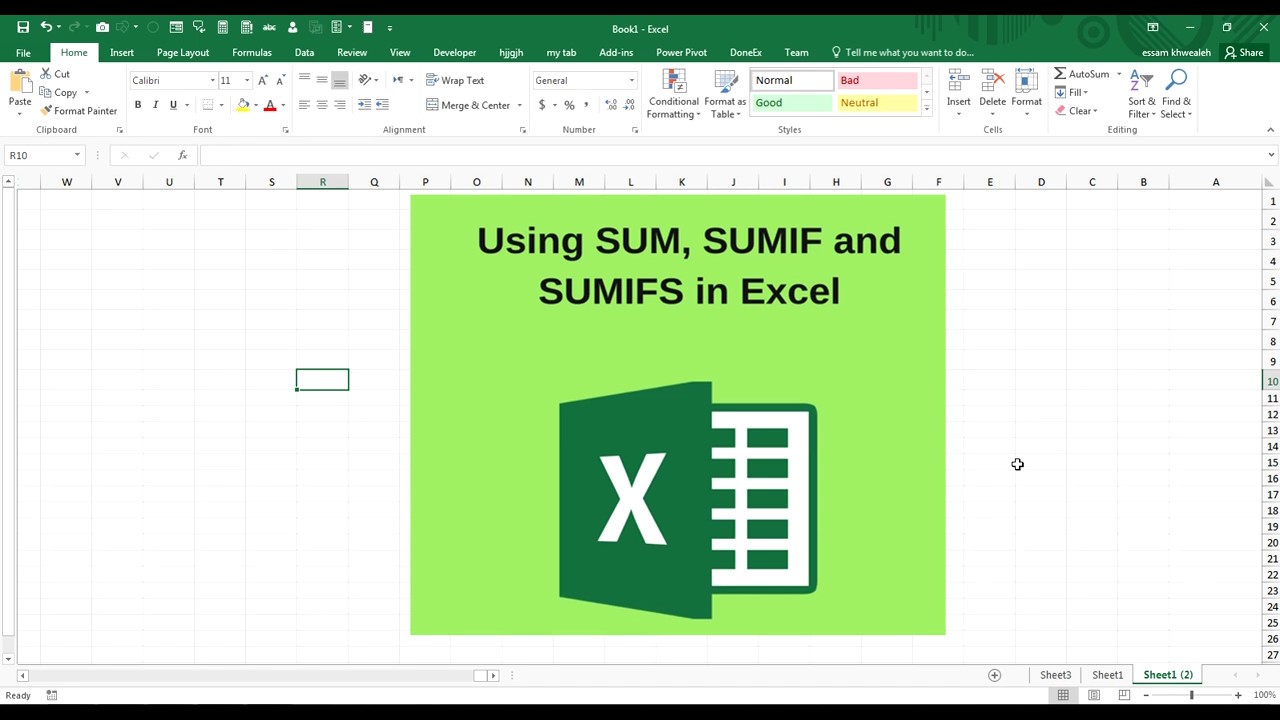Viewport: 1280px width, 720px height.
Task: Apply comma style number format
Action: [x=586, y=105]
